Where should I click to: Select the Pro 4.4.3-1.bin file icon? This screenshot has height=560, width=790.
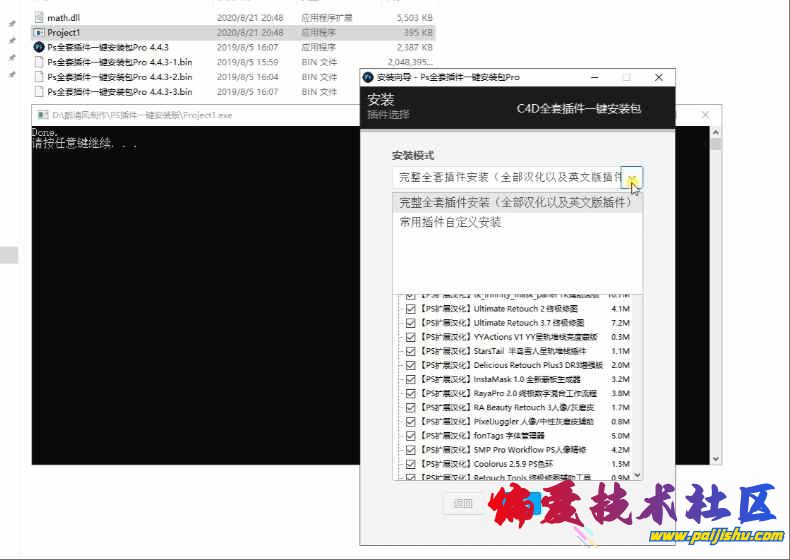pyautogui.click(x=39, y=62)
